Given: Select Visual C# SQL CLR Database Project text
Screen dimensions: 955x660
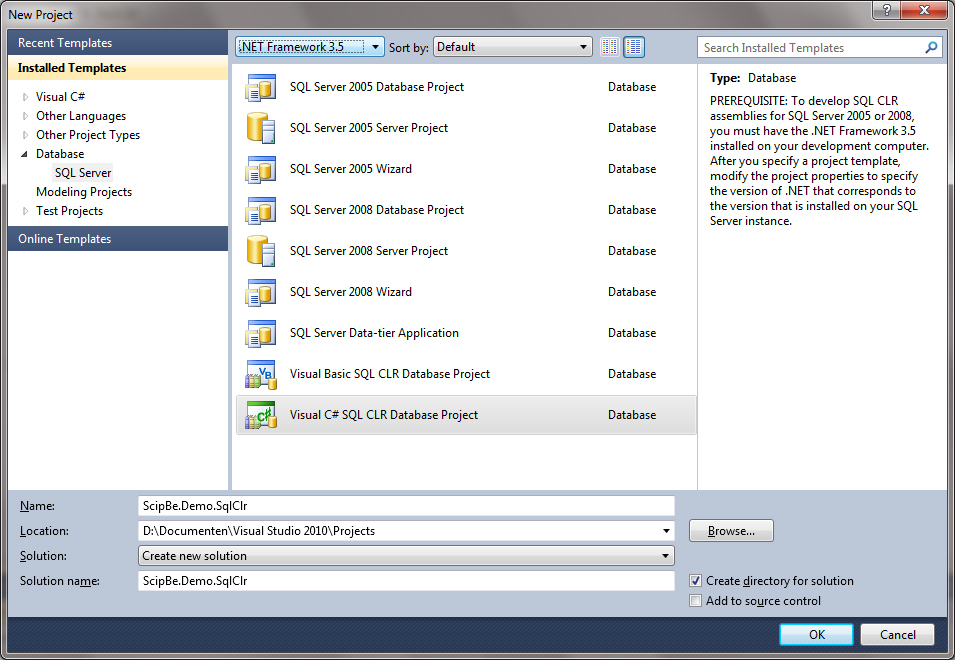Looking at the screenshot, I should [x=384, y=415].
